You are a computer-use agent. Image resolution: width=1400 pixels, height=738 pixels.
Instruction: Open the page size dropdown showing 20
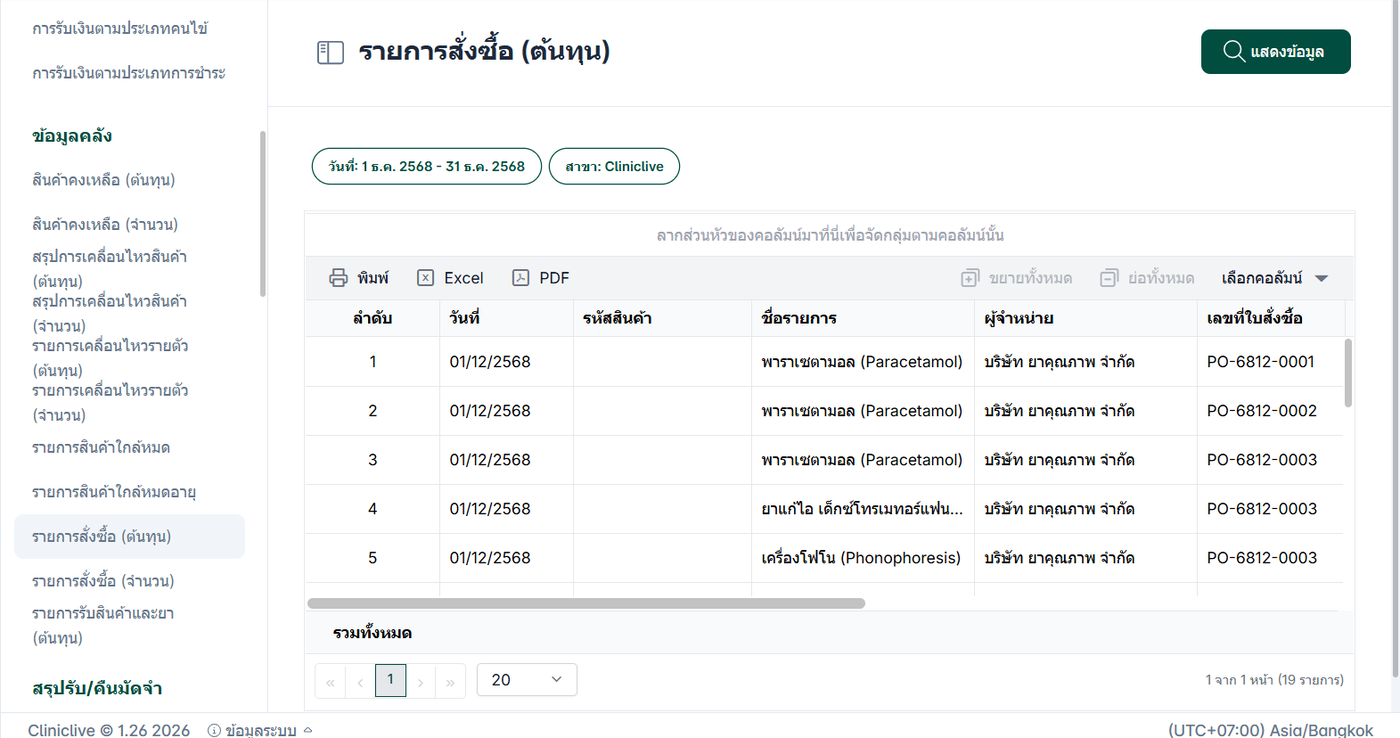[527, 680]
